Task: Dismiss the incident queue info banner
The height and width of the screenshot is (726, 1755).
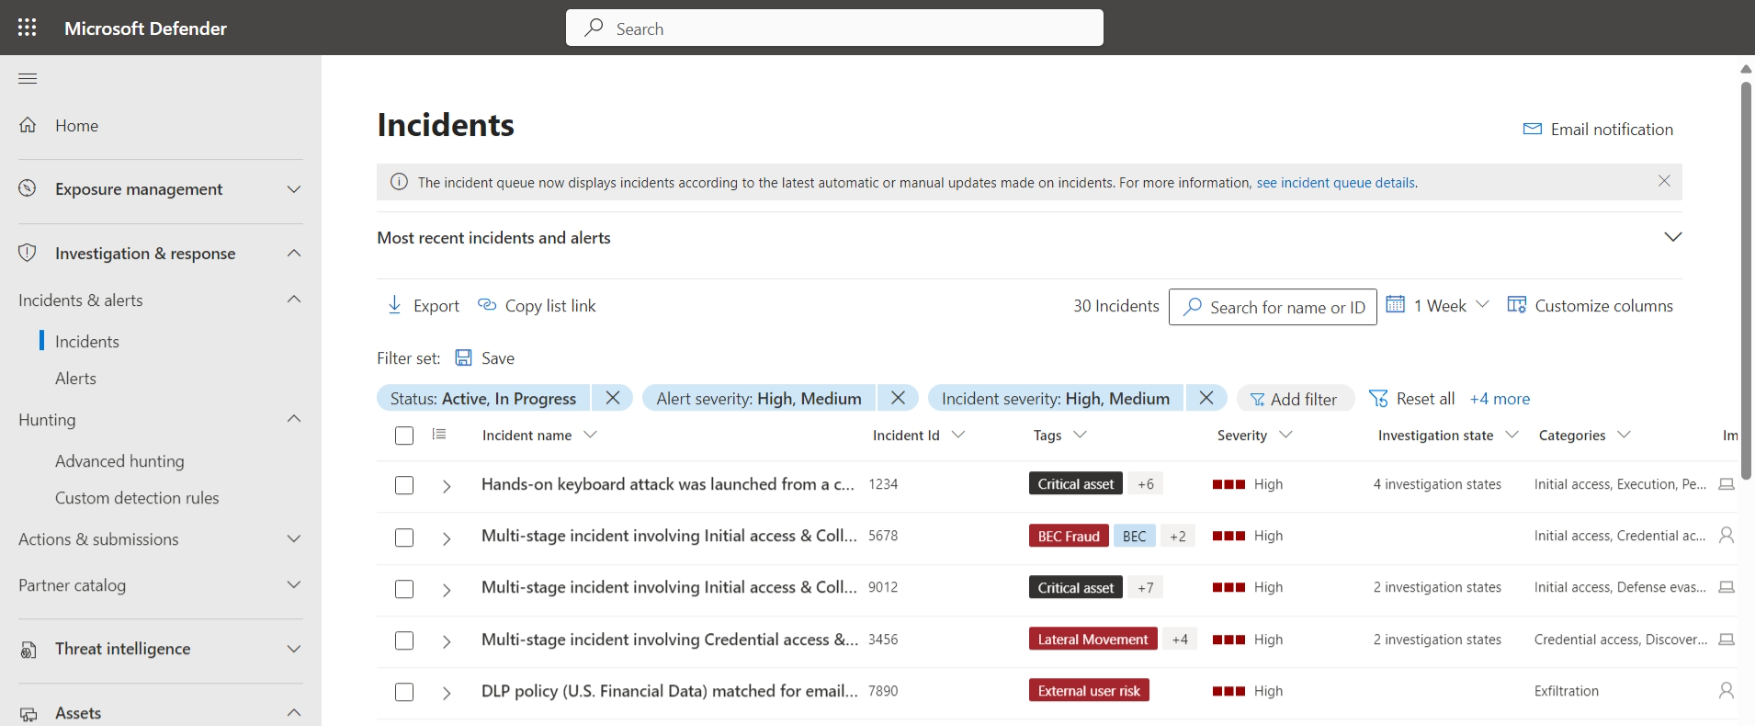Action: tap(1664, 181)
